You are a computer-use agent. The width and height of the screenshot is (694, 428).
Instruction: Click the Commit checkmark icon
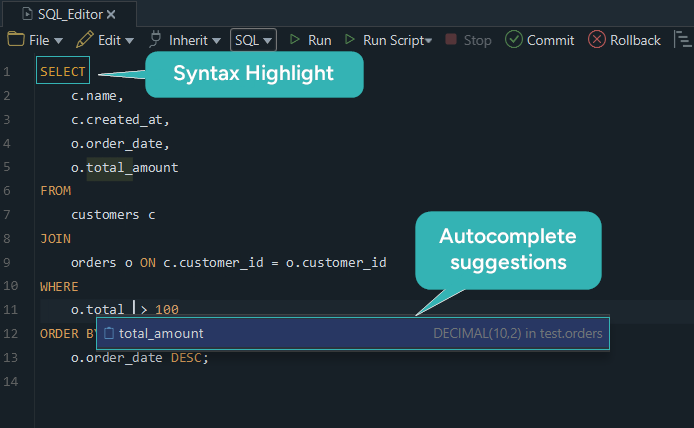pos(513,39)
